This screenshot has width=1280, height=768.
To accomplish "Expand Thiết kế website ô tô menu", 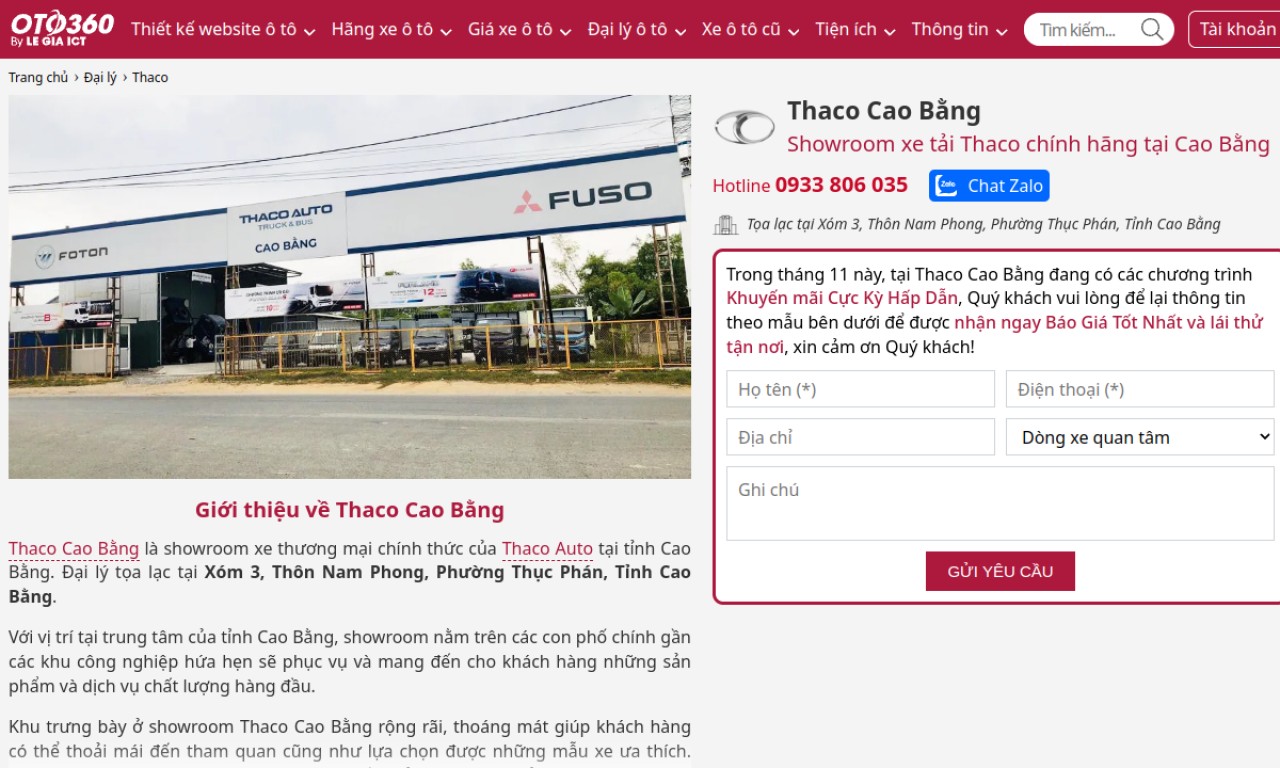I will tap(223, 29).
